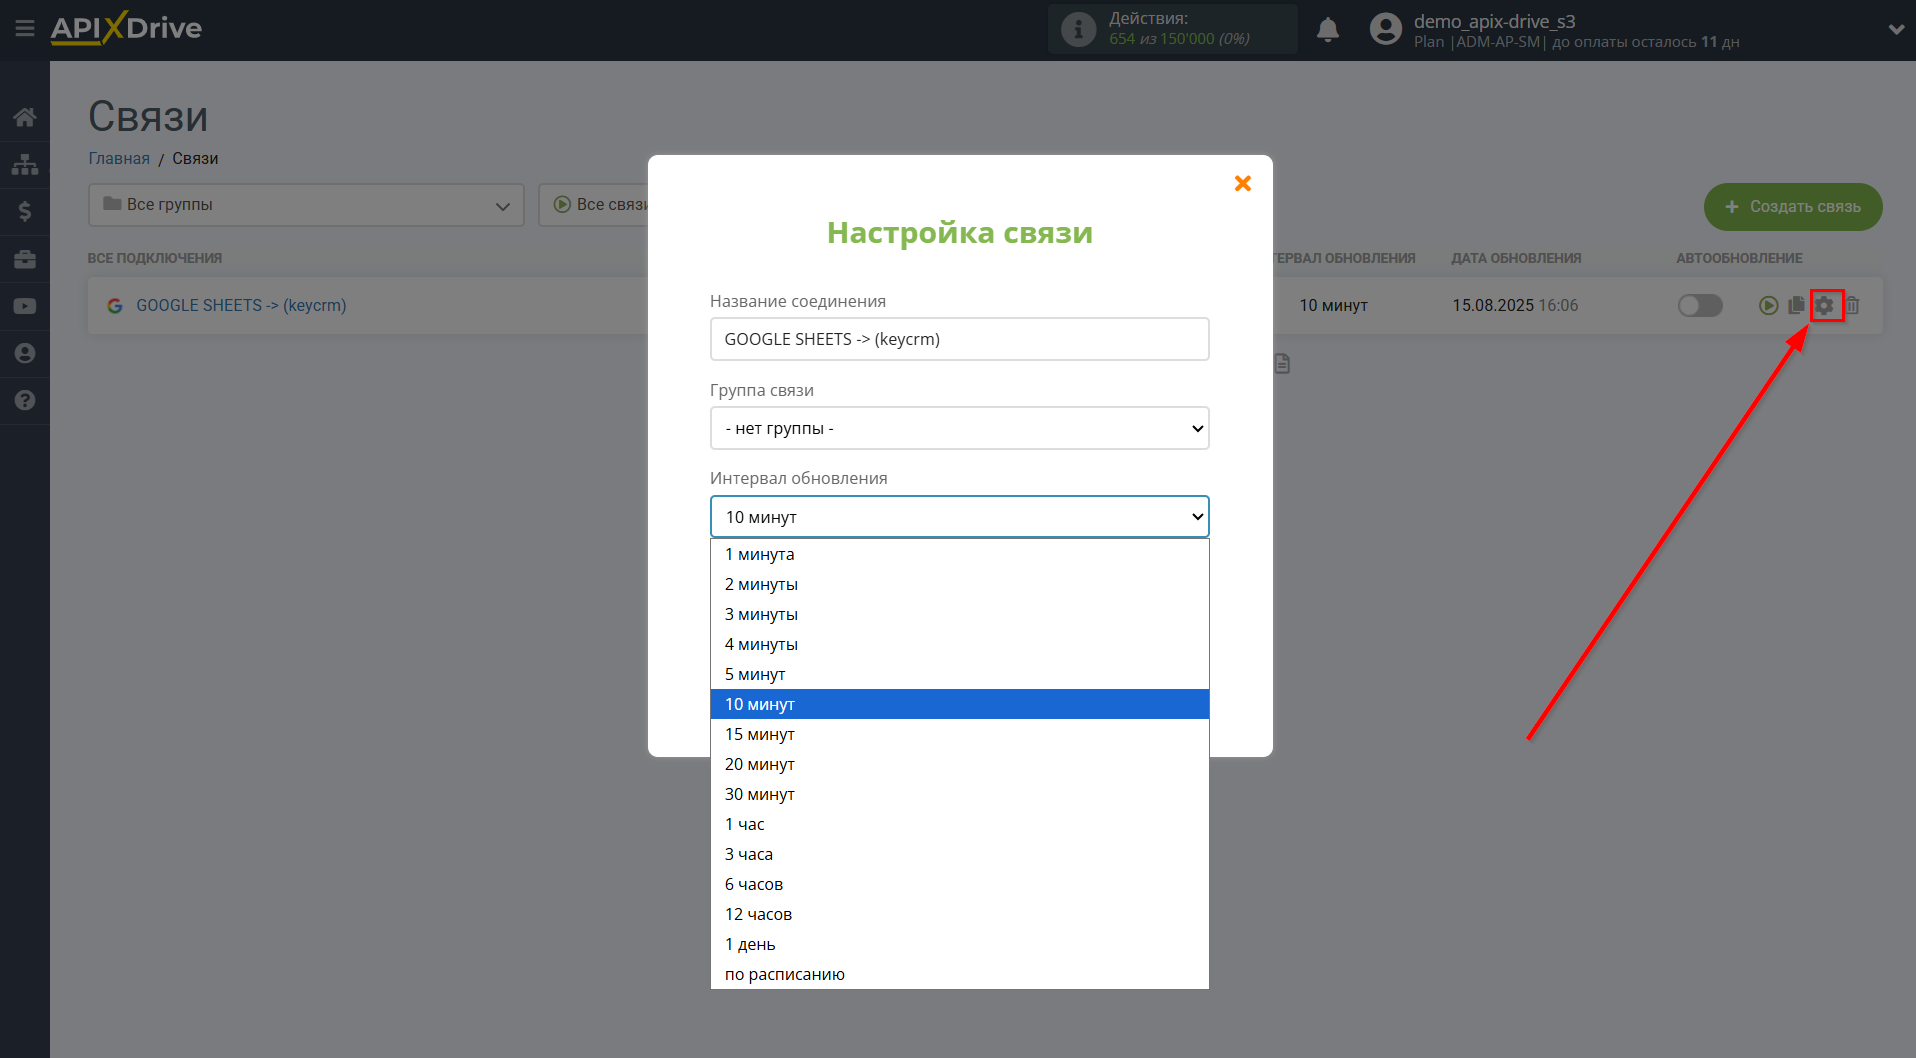1916x1058 pixels.
Task: Toggle auto-update switch for the connection
Action: point(1700,305)
